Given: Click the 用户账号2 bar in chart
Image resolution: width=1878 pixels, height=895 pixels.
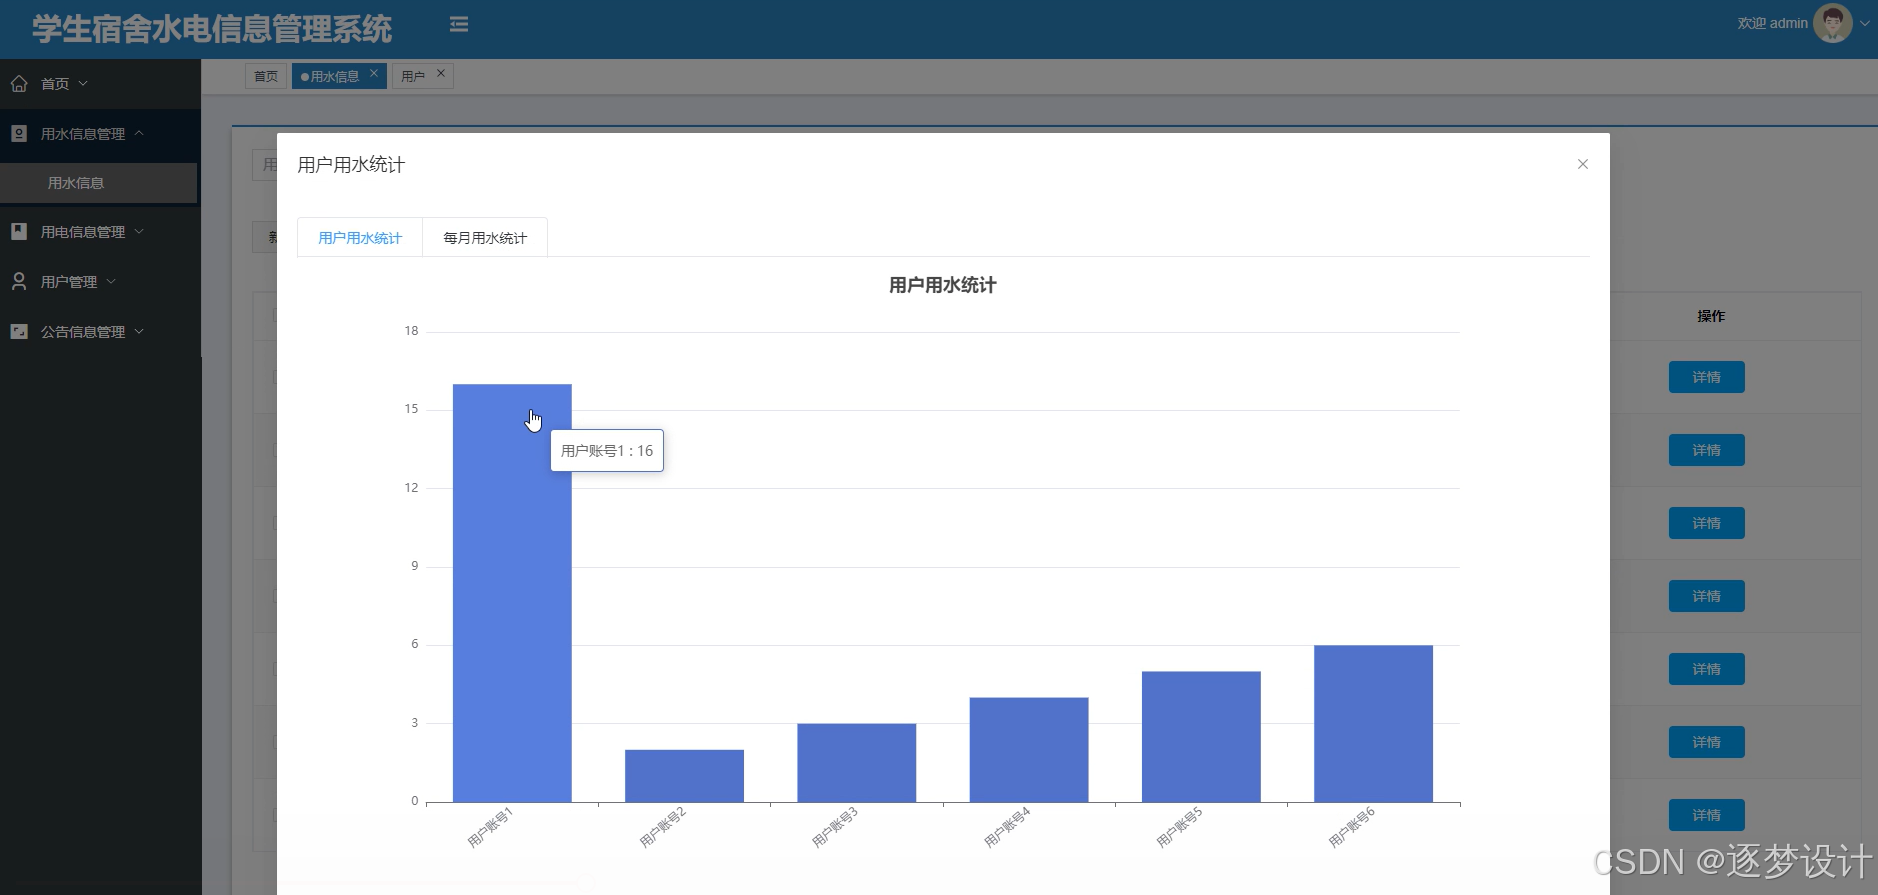Looking at the screenshot, I should [684, 776].
